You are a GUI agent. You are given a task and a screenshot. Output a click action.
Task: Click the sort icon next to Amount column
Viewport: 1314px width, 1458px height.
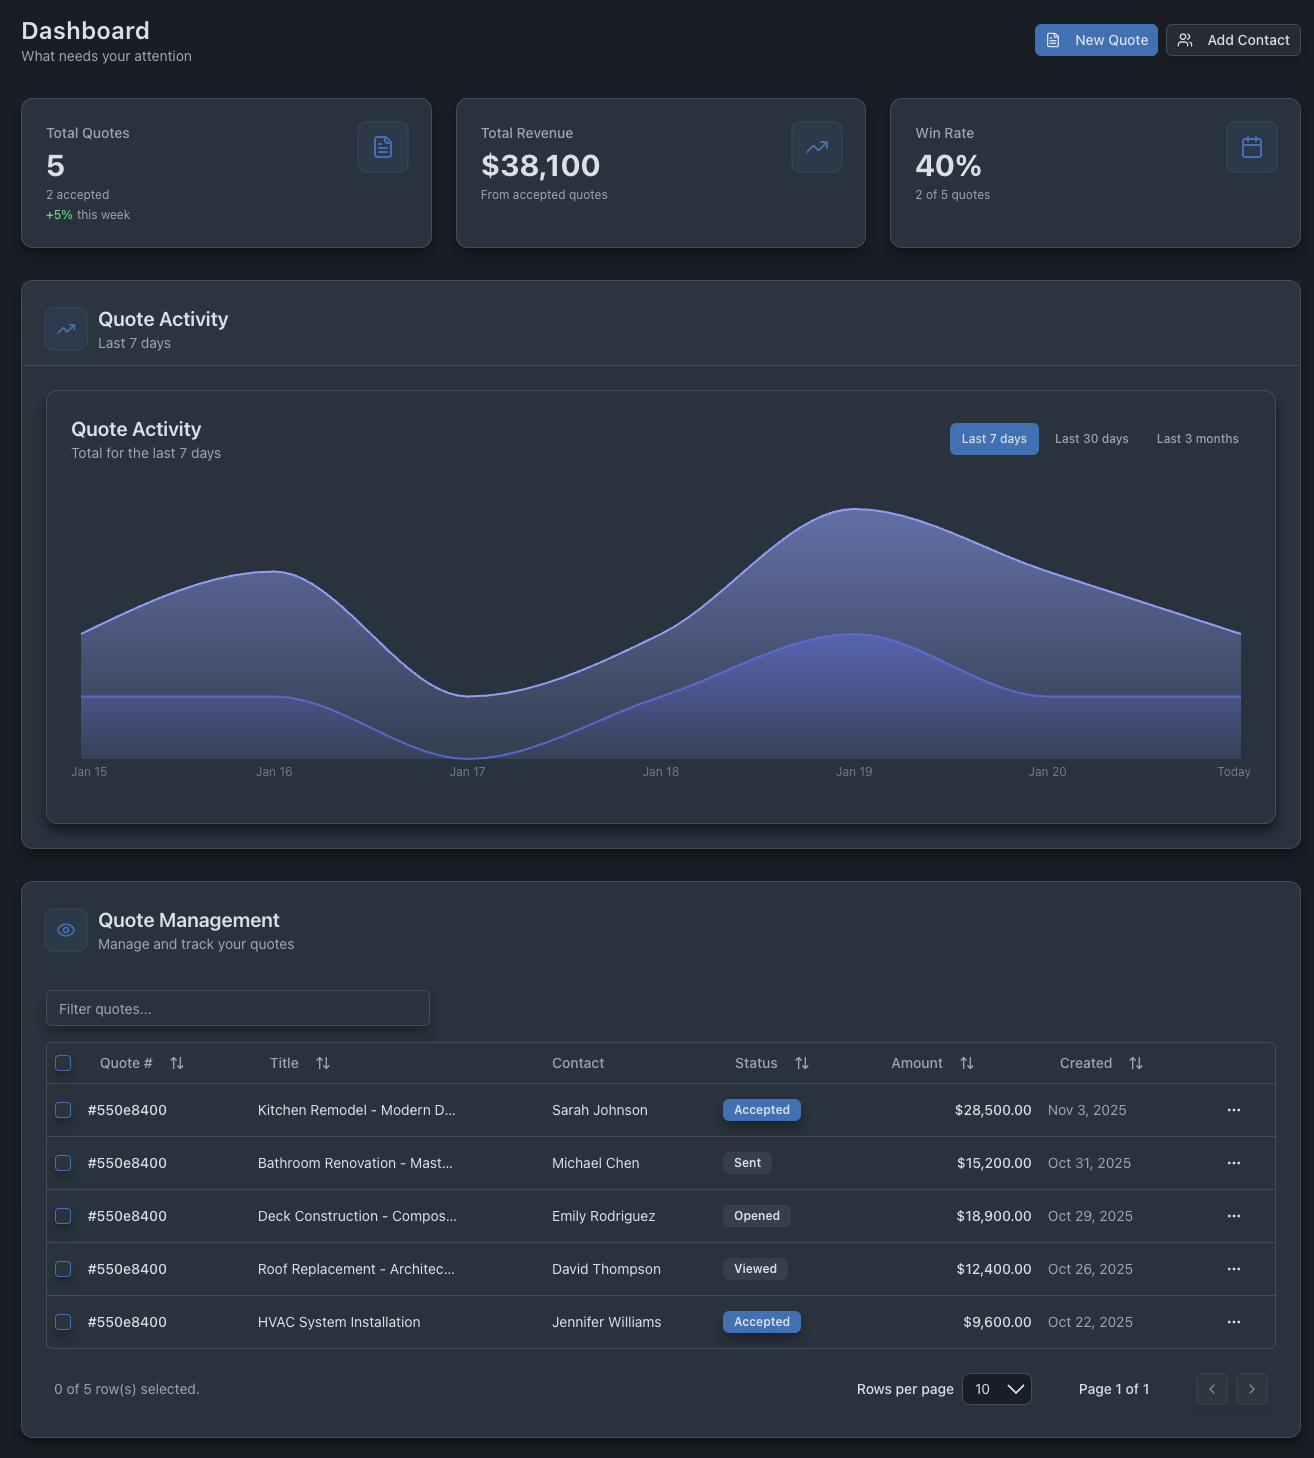[967, 1063]
